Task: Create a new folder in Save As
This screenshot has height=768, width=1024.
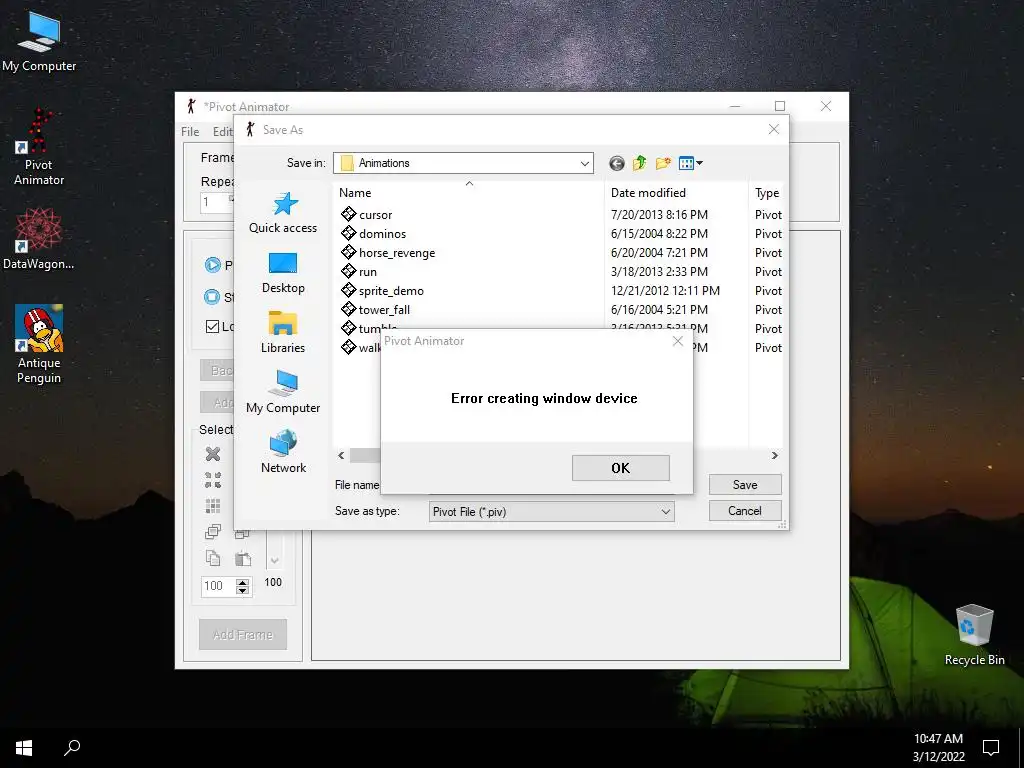Action: pos(663,163)
